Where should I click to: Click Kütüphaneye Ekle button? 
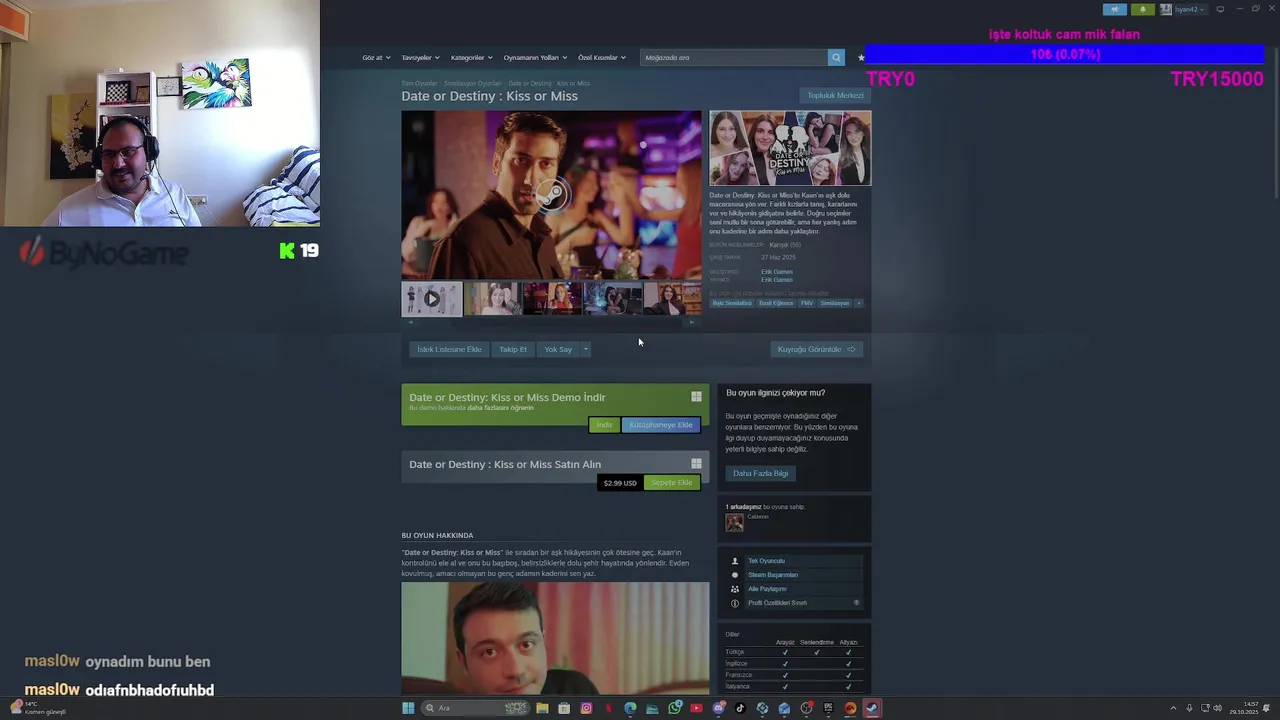(660, 425)
